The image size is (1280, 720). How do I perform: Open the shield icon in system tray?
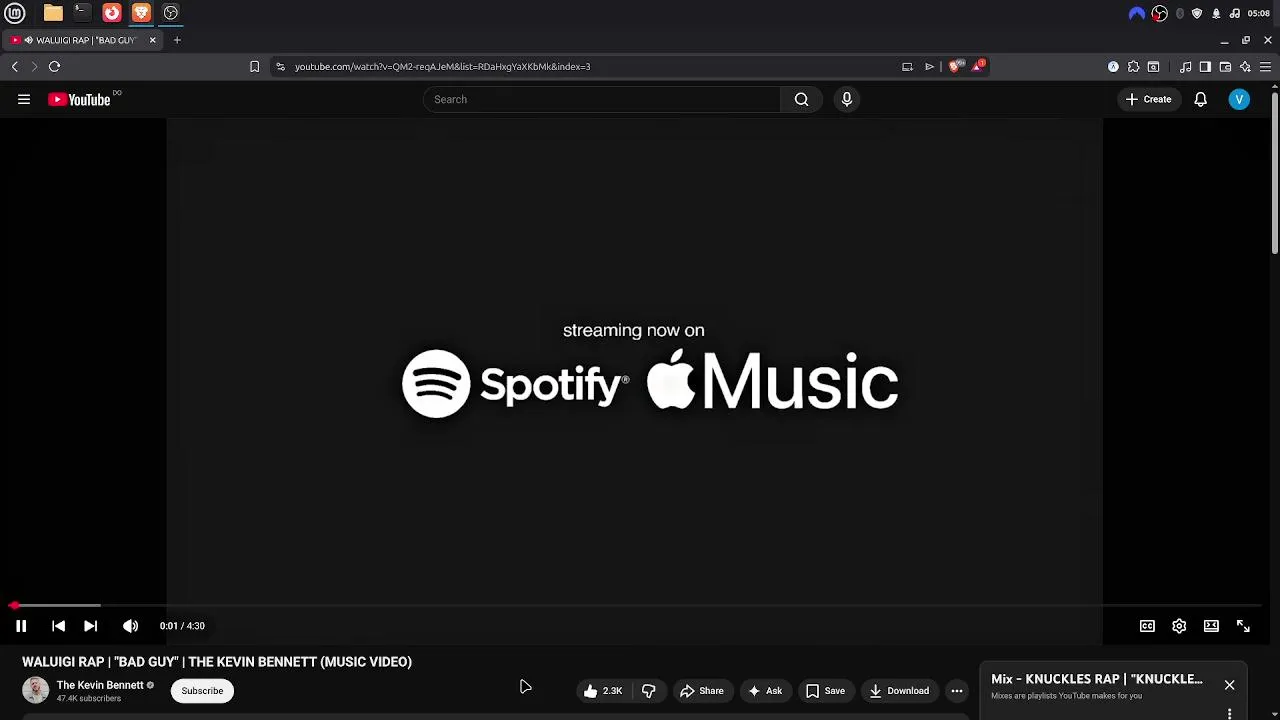[1197, 13]
